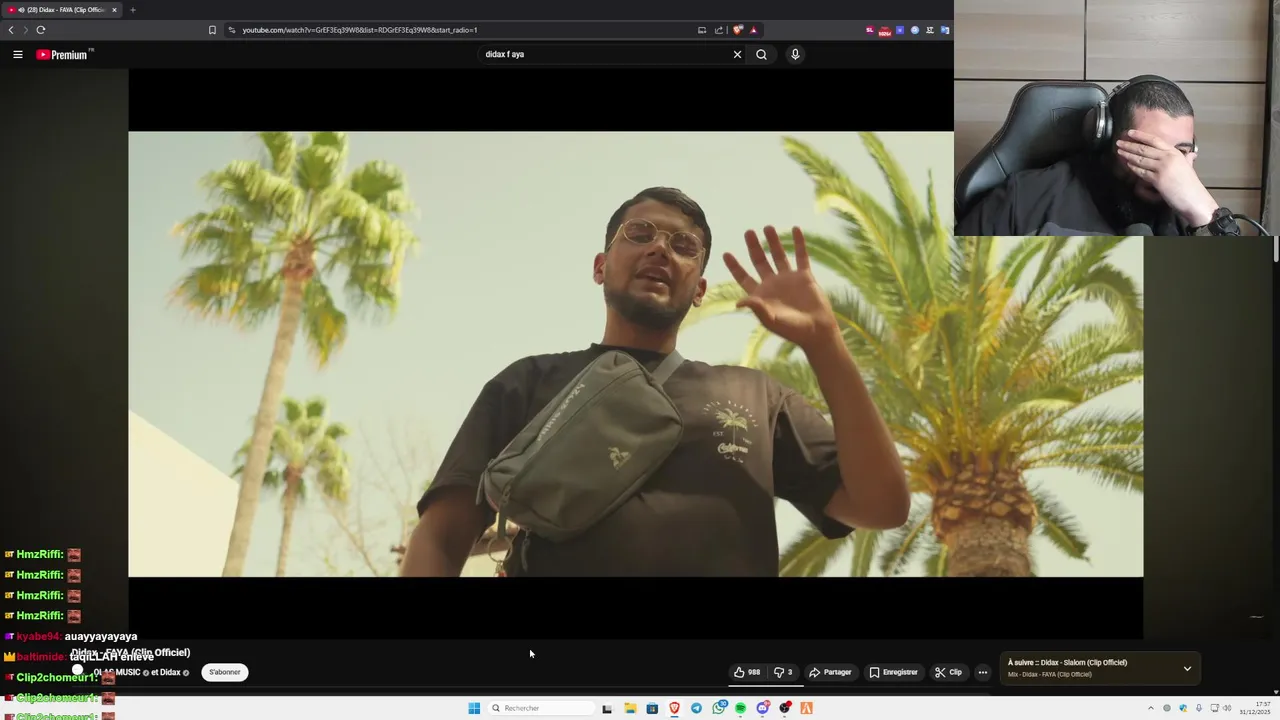Show hidden system tray icons
The height and width of the screenshot is (720, 1280).
click(1150, 708)
